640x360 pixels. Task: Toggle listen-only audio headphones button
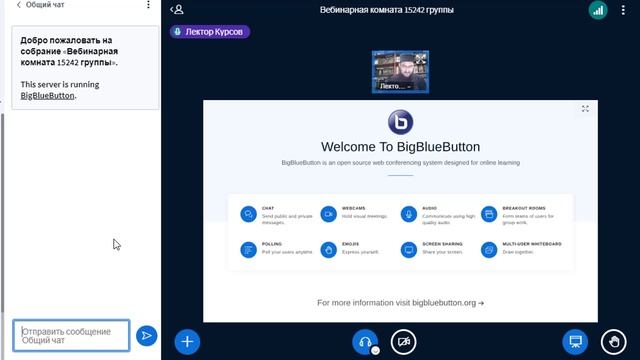point(365,342)
